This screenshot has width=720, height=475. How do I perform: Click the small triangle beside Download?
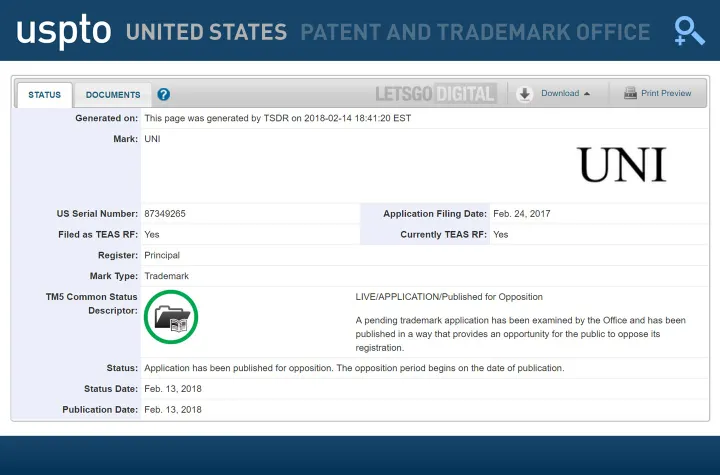pyautogui.click(x=587, y=94)
